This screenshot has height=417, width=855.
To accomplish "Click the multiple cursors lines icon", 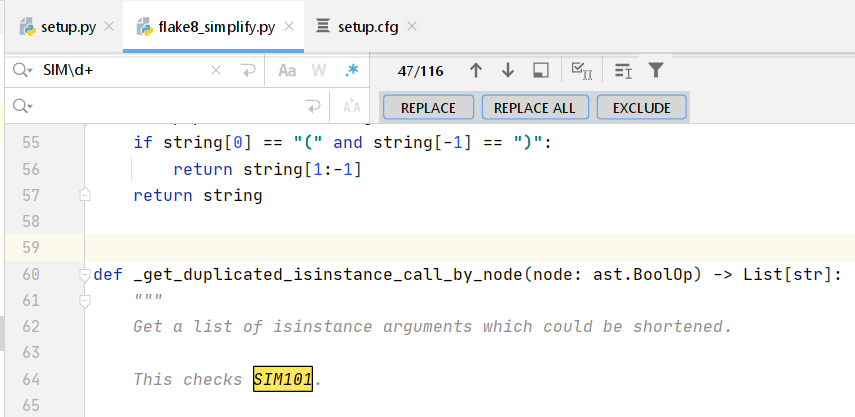I will (623, 70).
